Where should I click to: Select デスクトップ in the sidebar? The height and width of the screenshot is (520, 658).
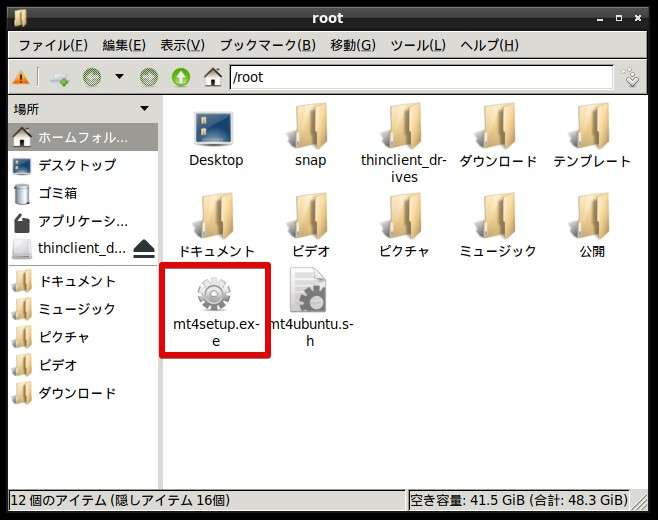(83, 165)
